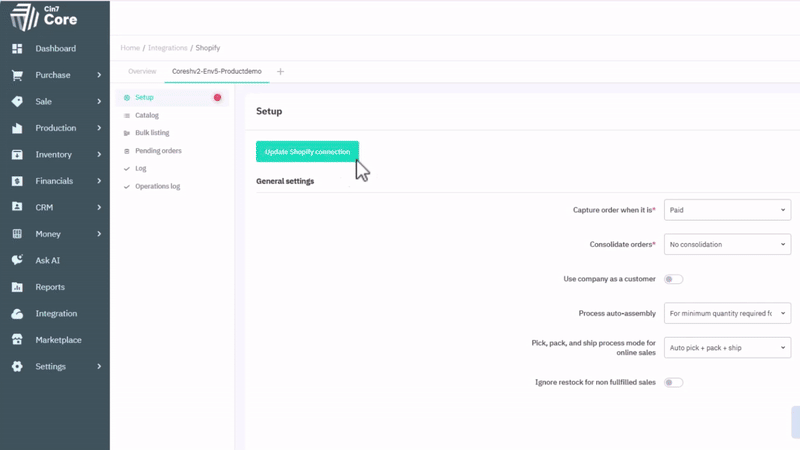This screenshot has width=800, height=450.
Task: Click the Setup gear icon in submenu
Action: pyautogui.click(x=127, y=97)
